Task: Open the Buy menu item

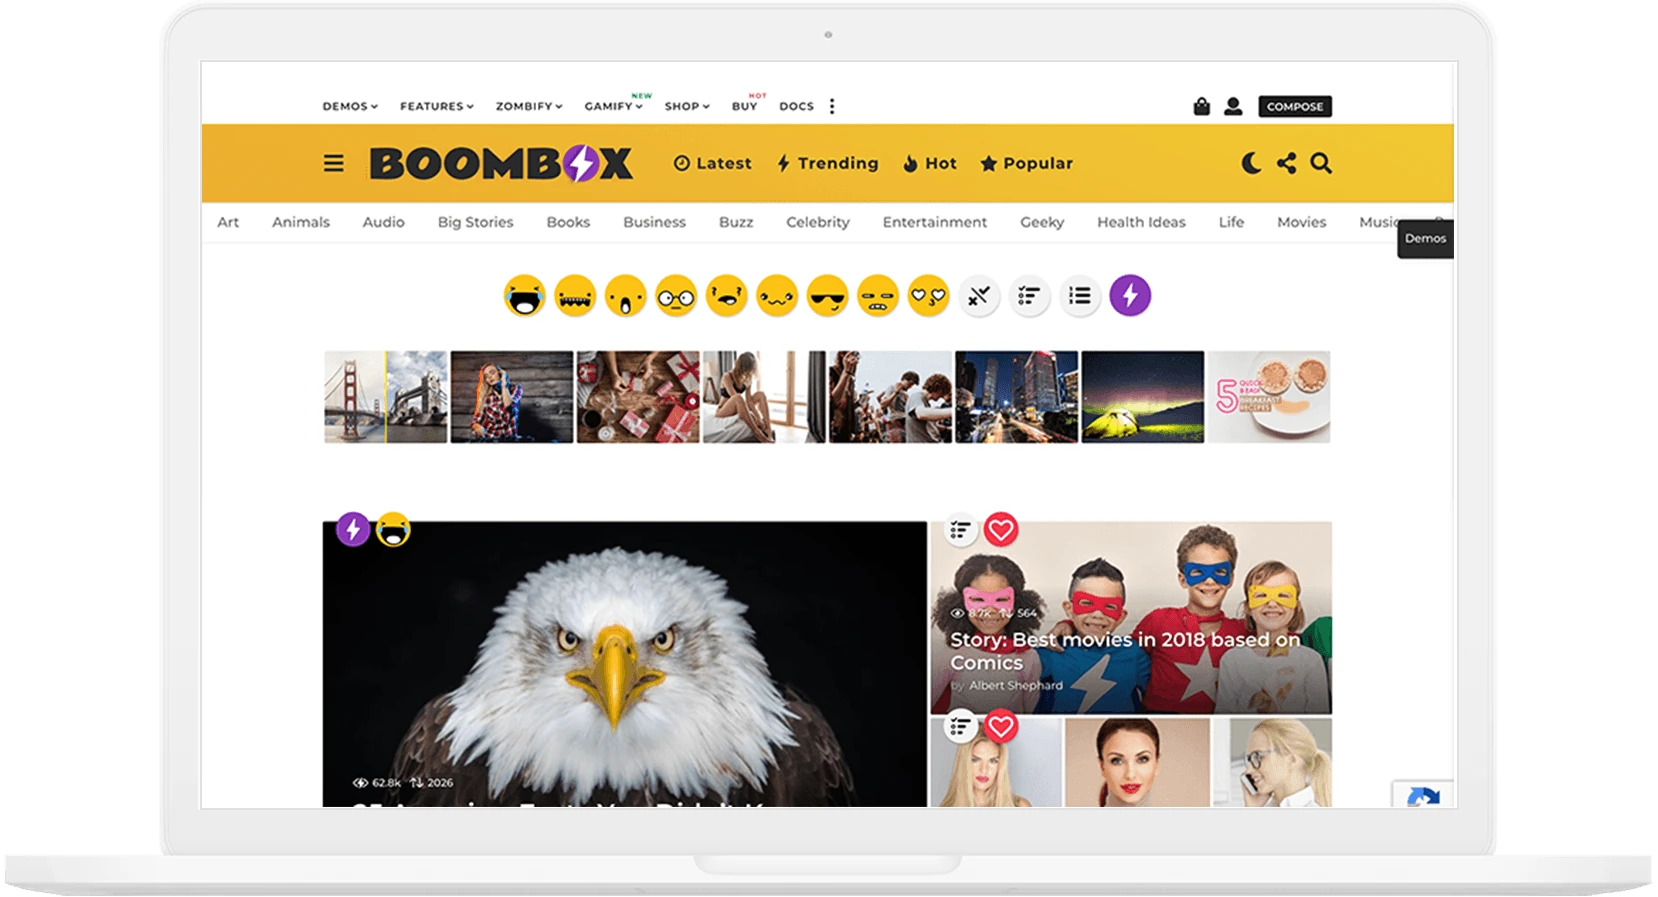Action: [744, 106]
